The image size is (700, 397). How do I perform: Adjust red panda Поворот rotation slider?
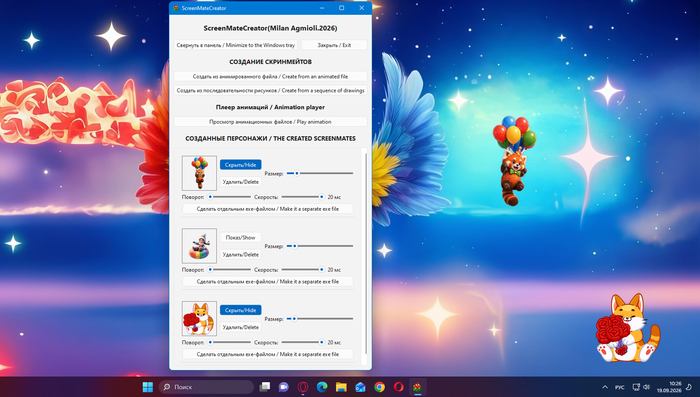pos(229,196)
